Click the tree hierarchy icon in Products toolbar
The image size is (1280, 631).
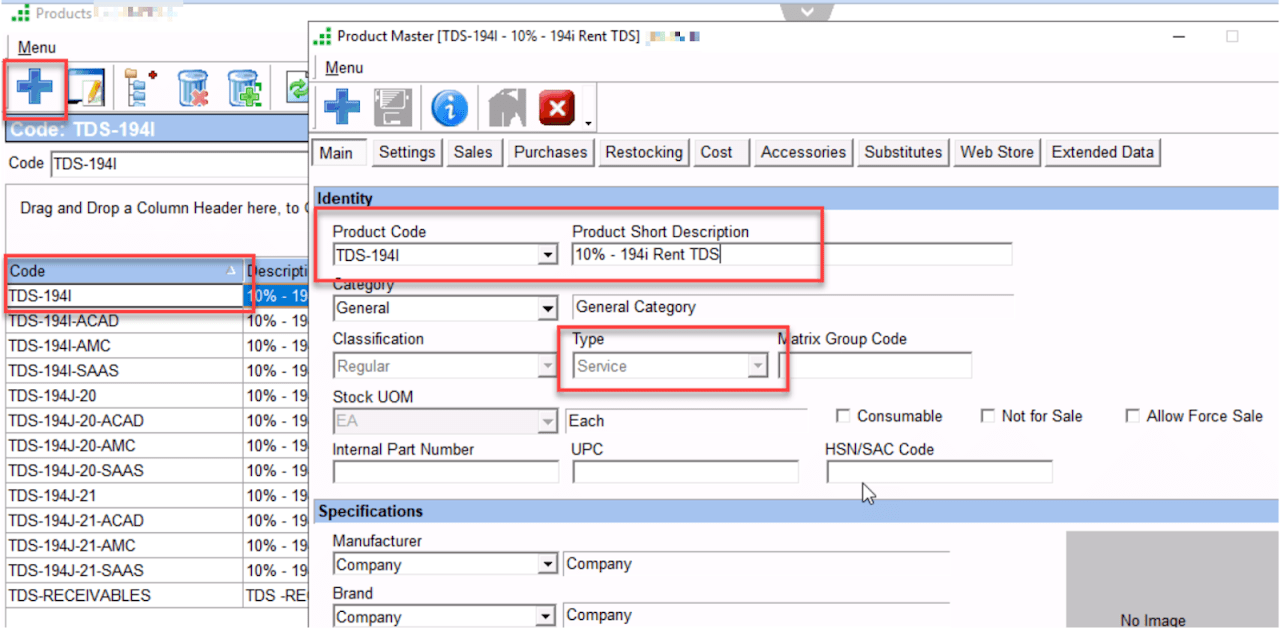click(141, 89)
